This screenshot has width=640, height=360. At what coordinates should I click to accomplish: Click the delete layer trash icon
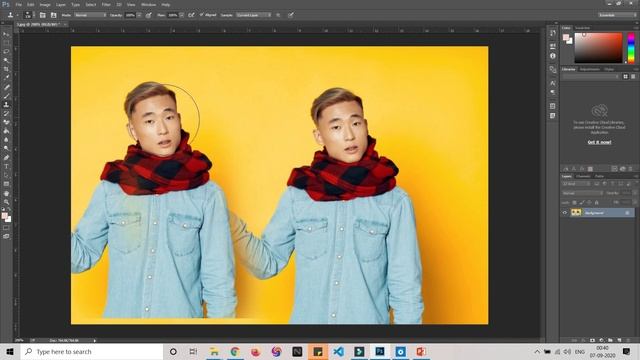(629, 340)
